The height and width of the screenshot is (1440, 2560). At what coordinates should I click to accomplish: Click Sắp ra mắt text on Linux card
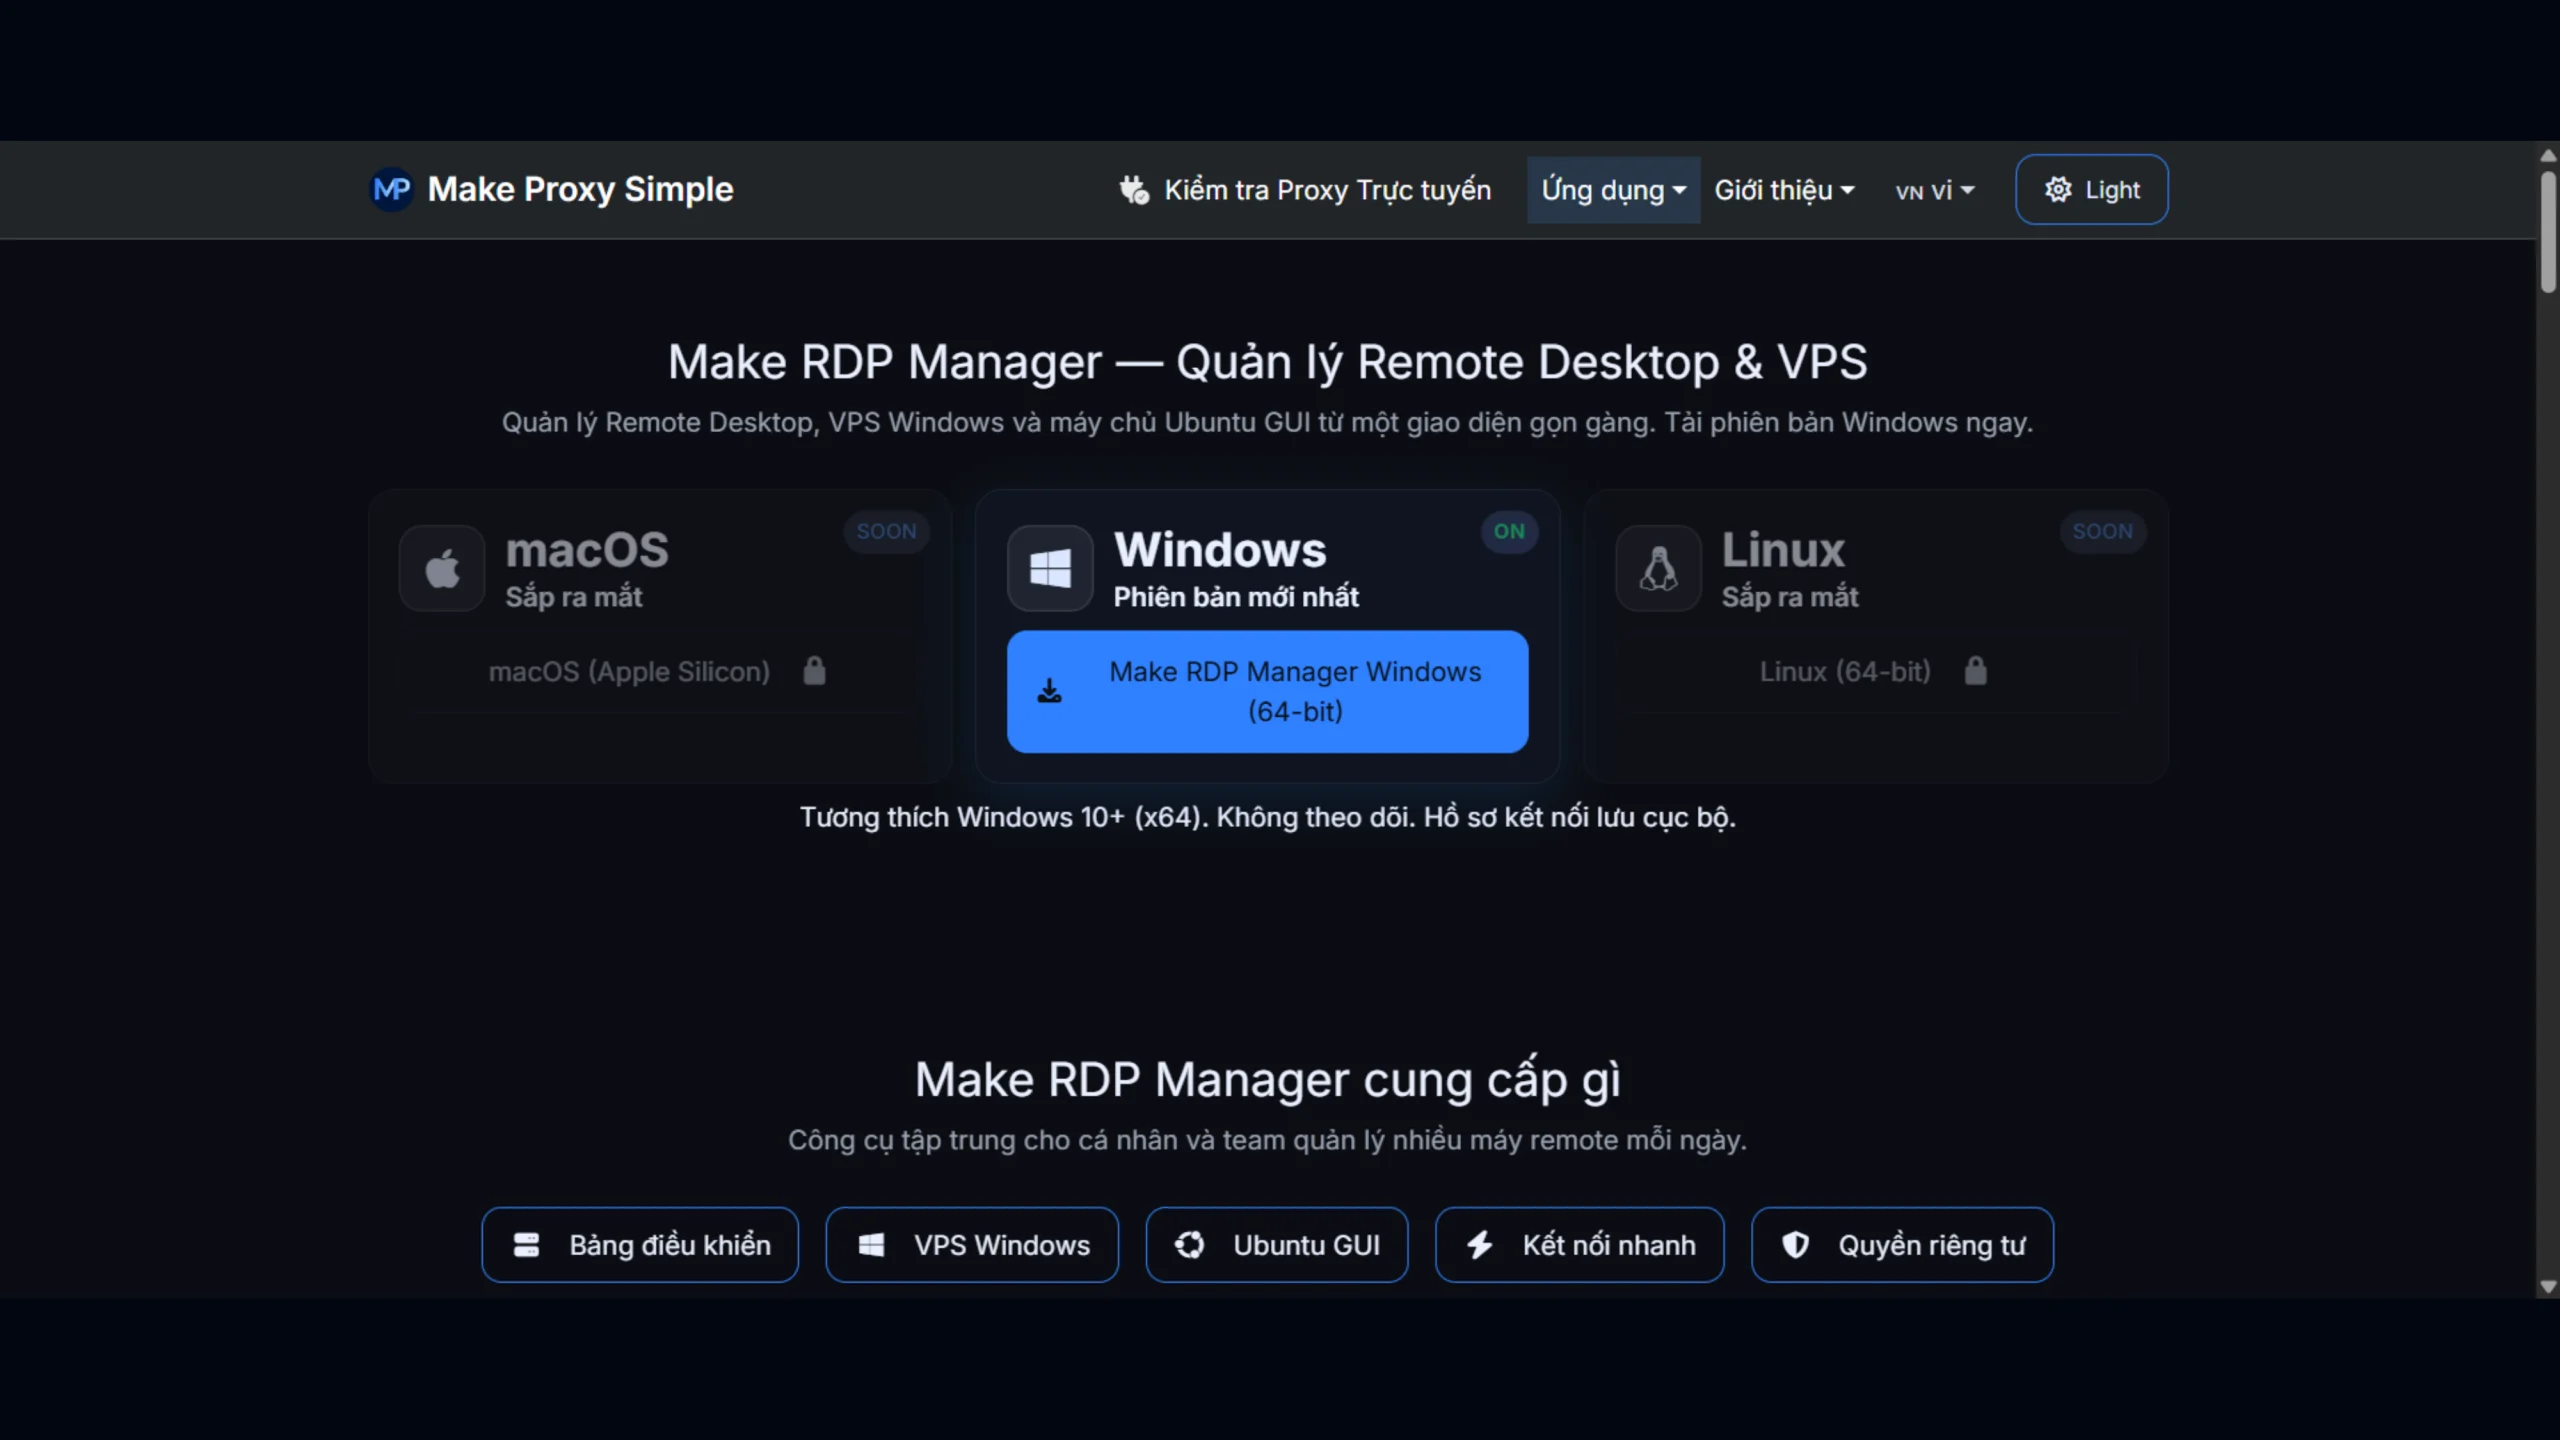1790,597
